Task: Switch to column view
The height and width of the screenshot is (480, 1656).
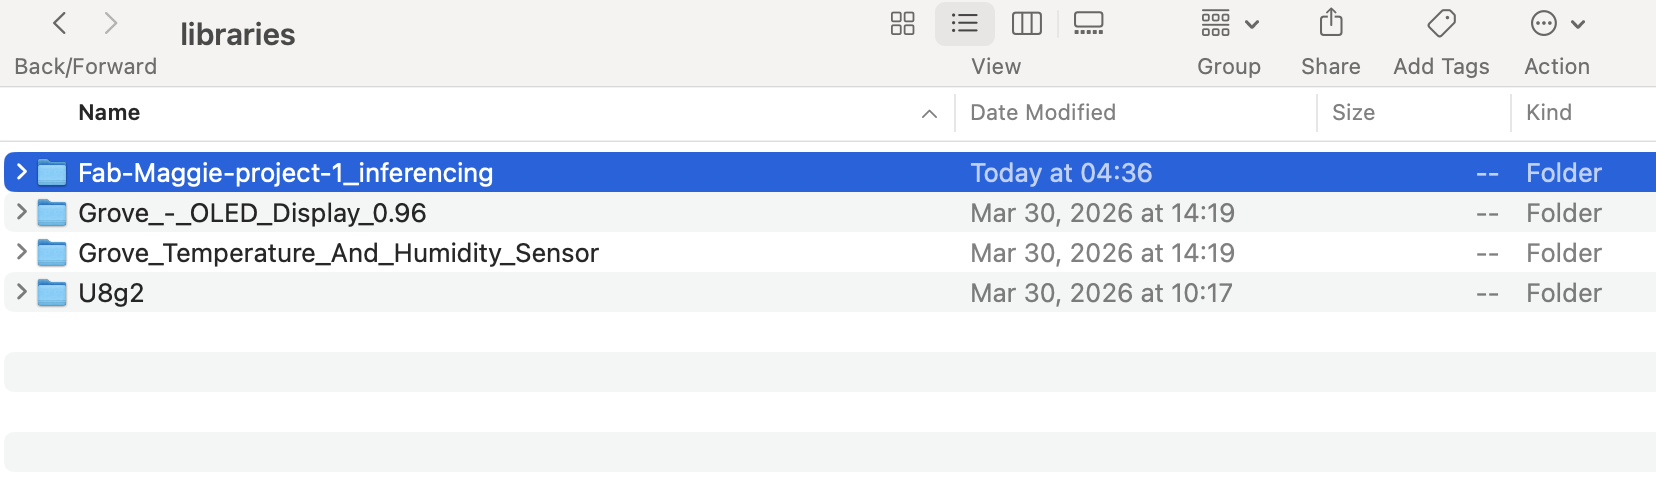Action: click(1027, 23)
